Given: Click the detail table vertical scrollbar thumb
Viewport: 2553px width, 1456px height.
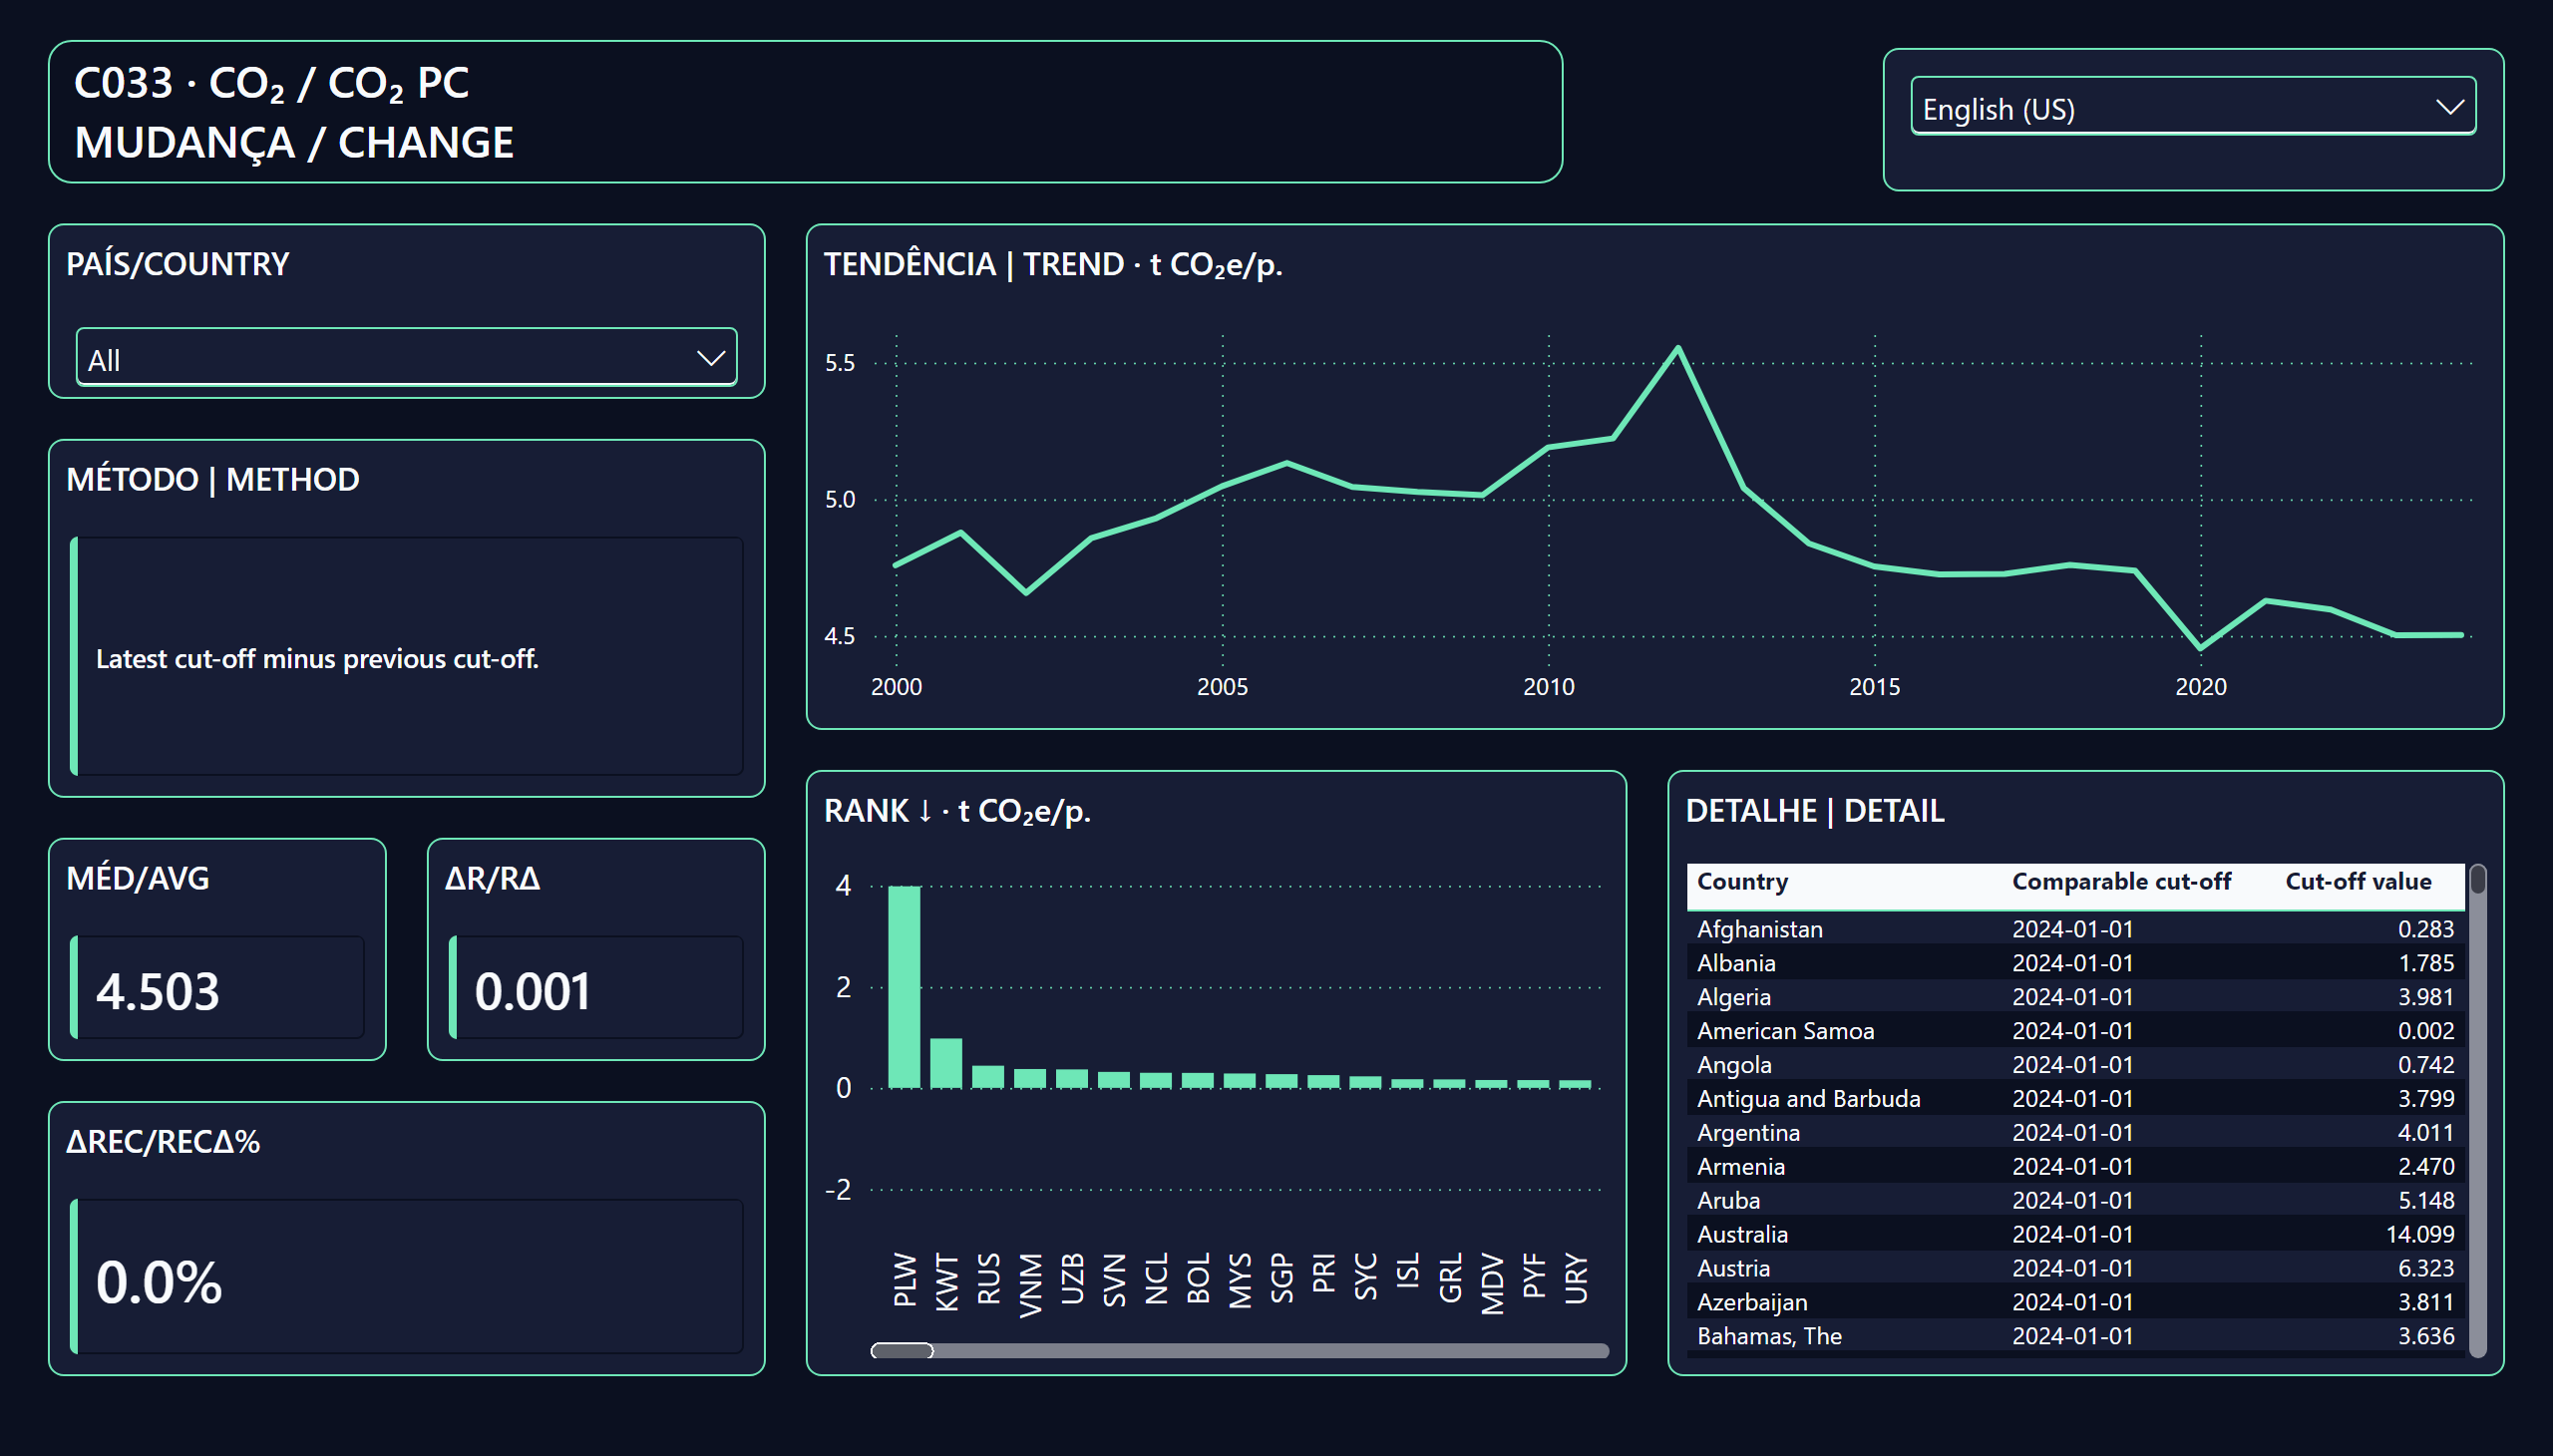Looking at the screenshot, I should point(2478,880).
